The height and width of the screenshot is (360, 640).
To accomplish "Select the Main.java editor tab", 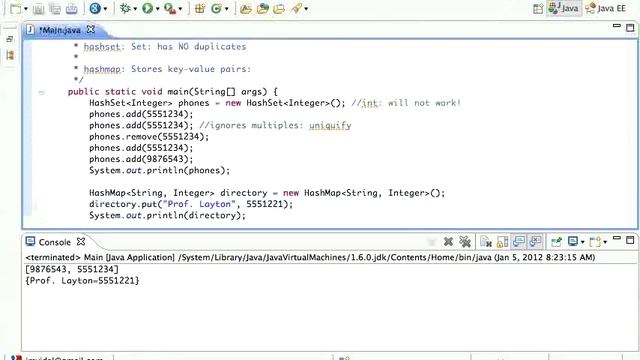I will pyautogui.click(x=60, y=30).
